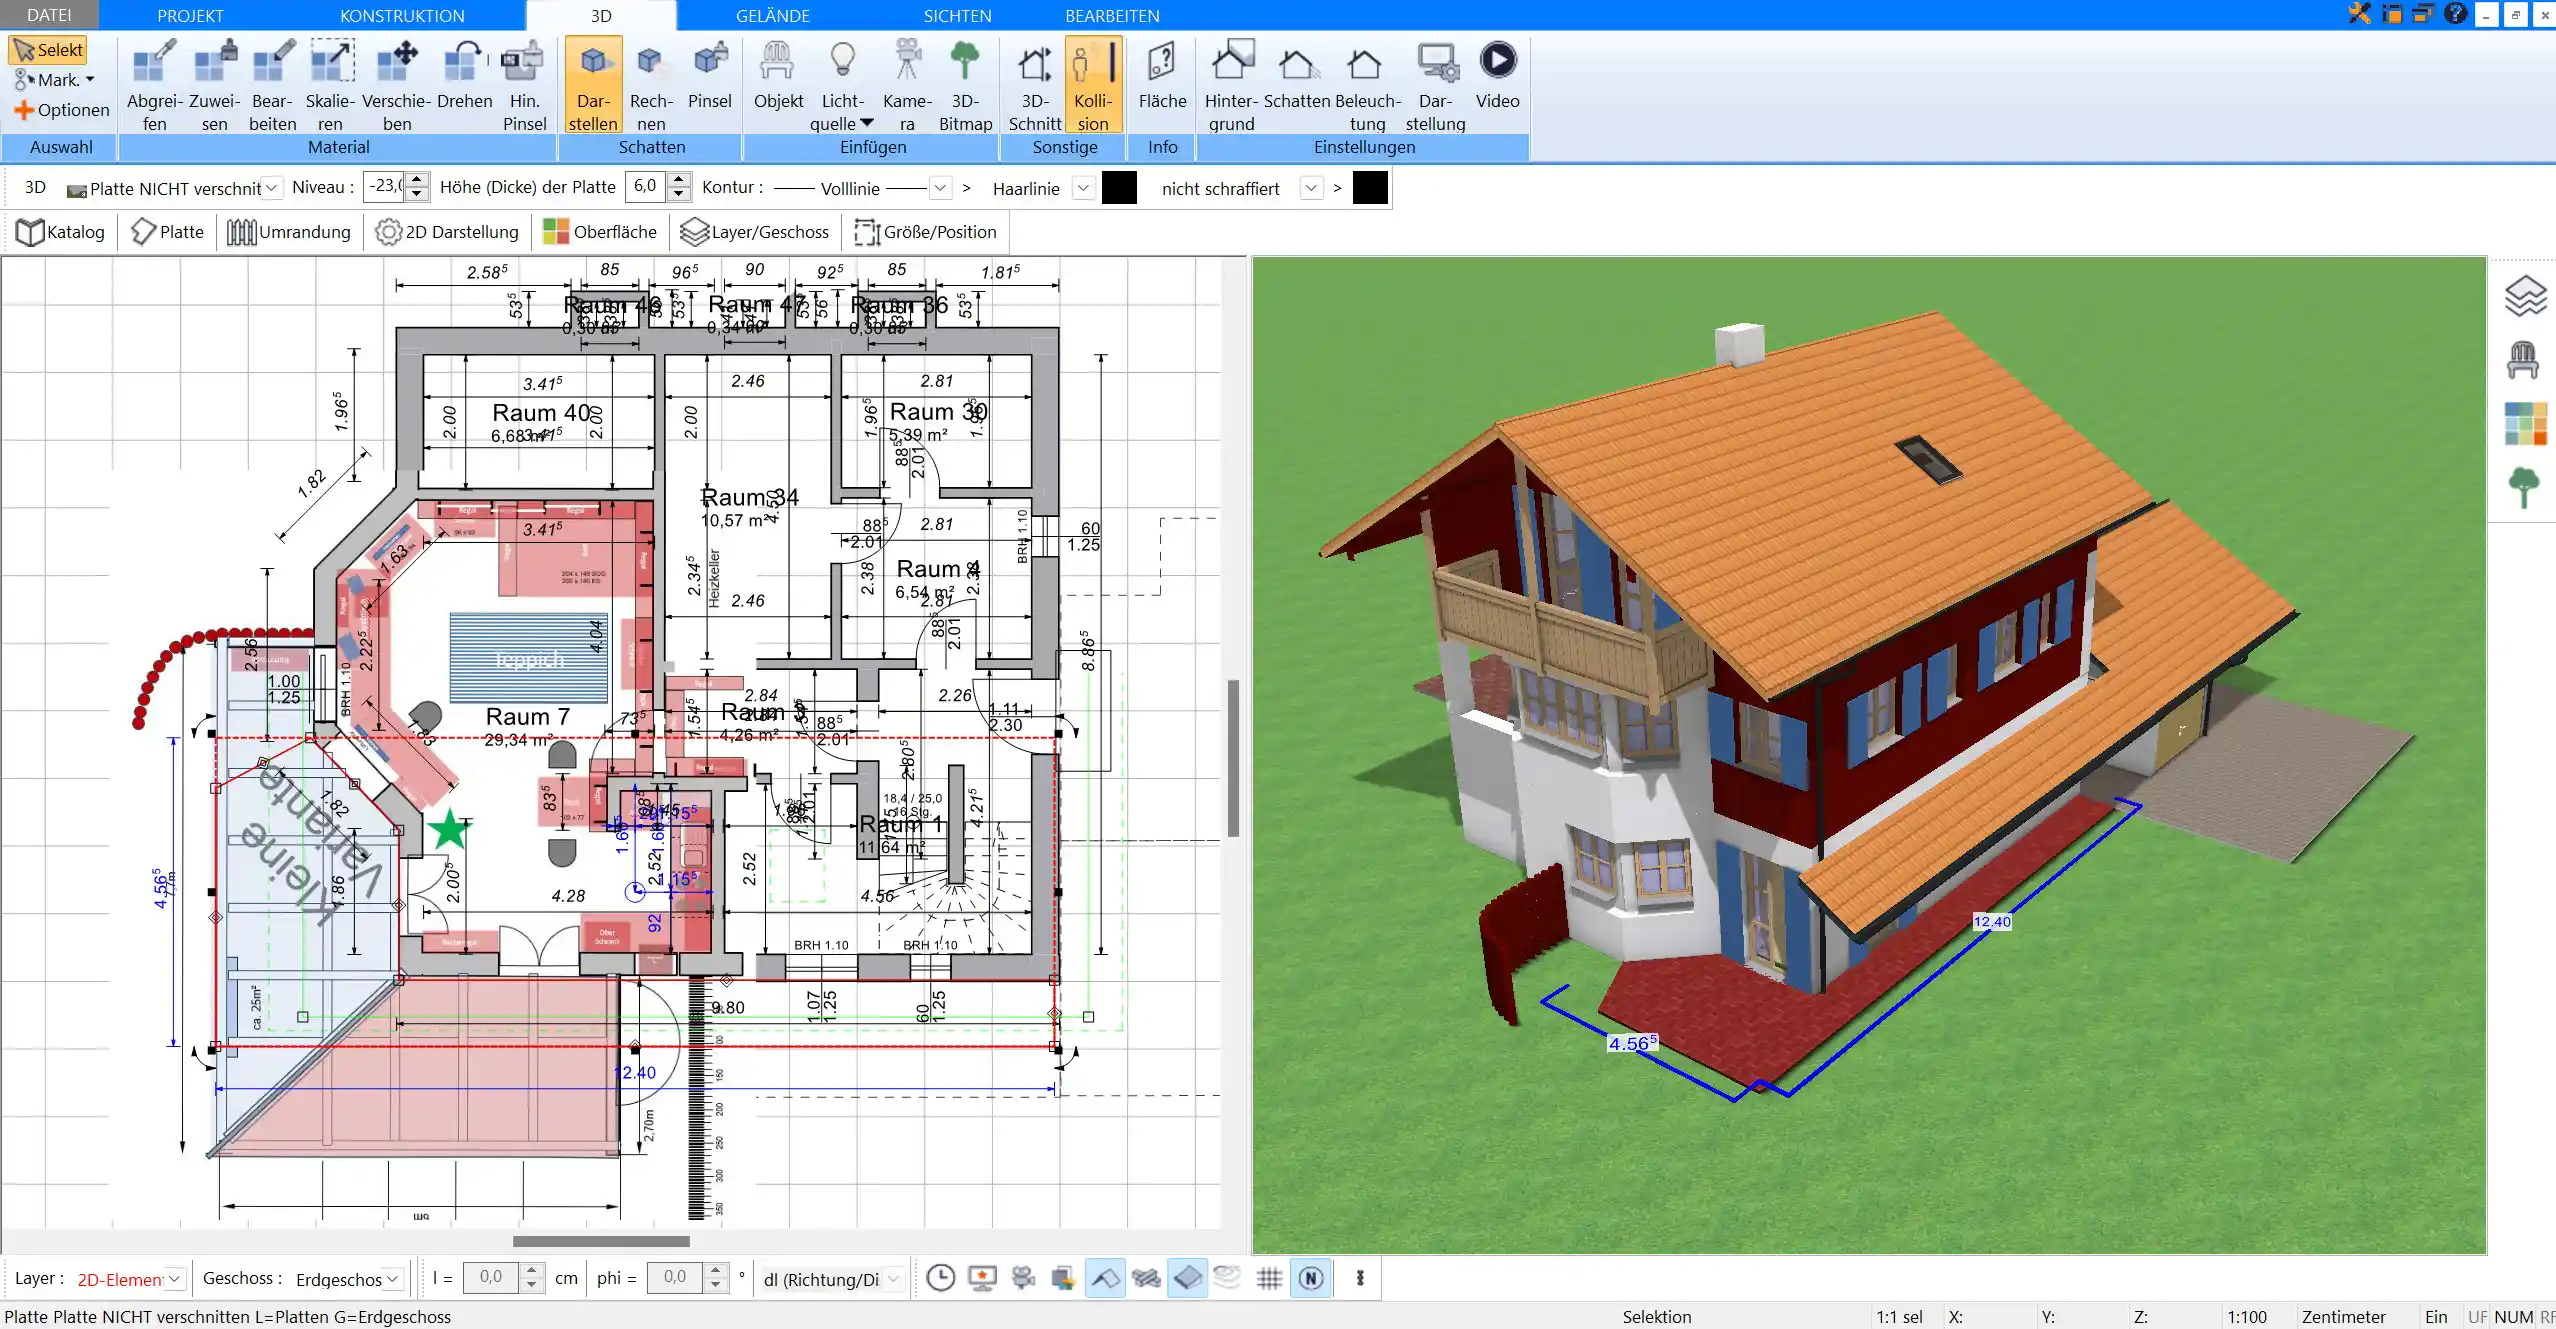The width and height of the screenshot is (2556, 1329).
Task: Open Beleuchtung settings
Action: click(x=1367, y=85)
